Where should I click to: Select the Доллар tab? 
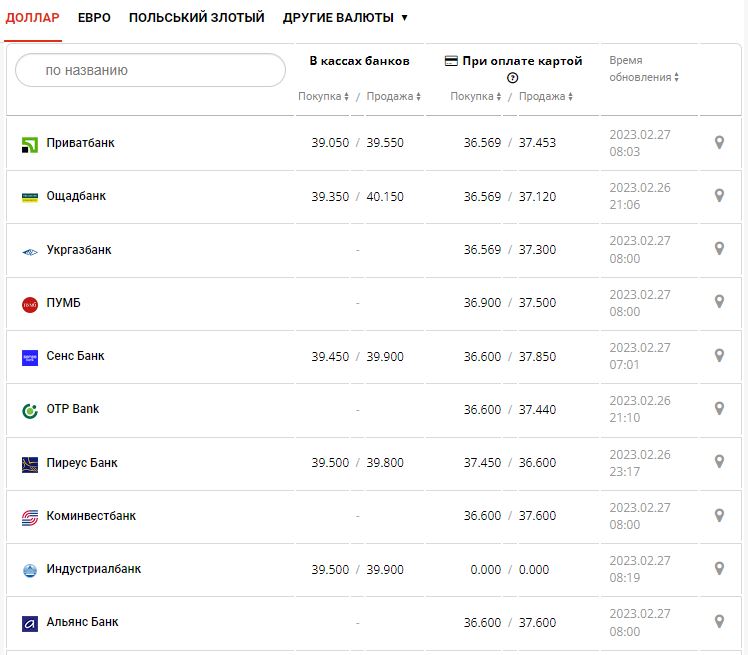33,18
